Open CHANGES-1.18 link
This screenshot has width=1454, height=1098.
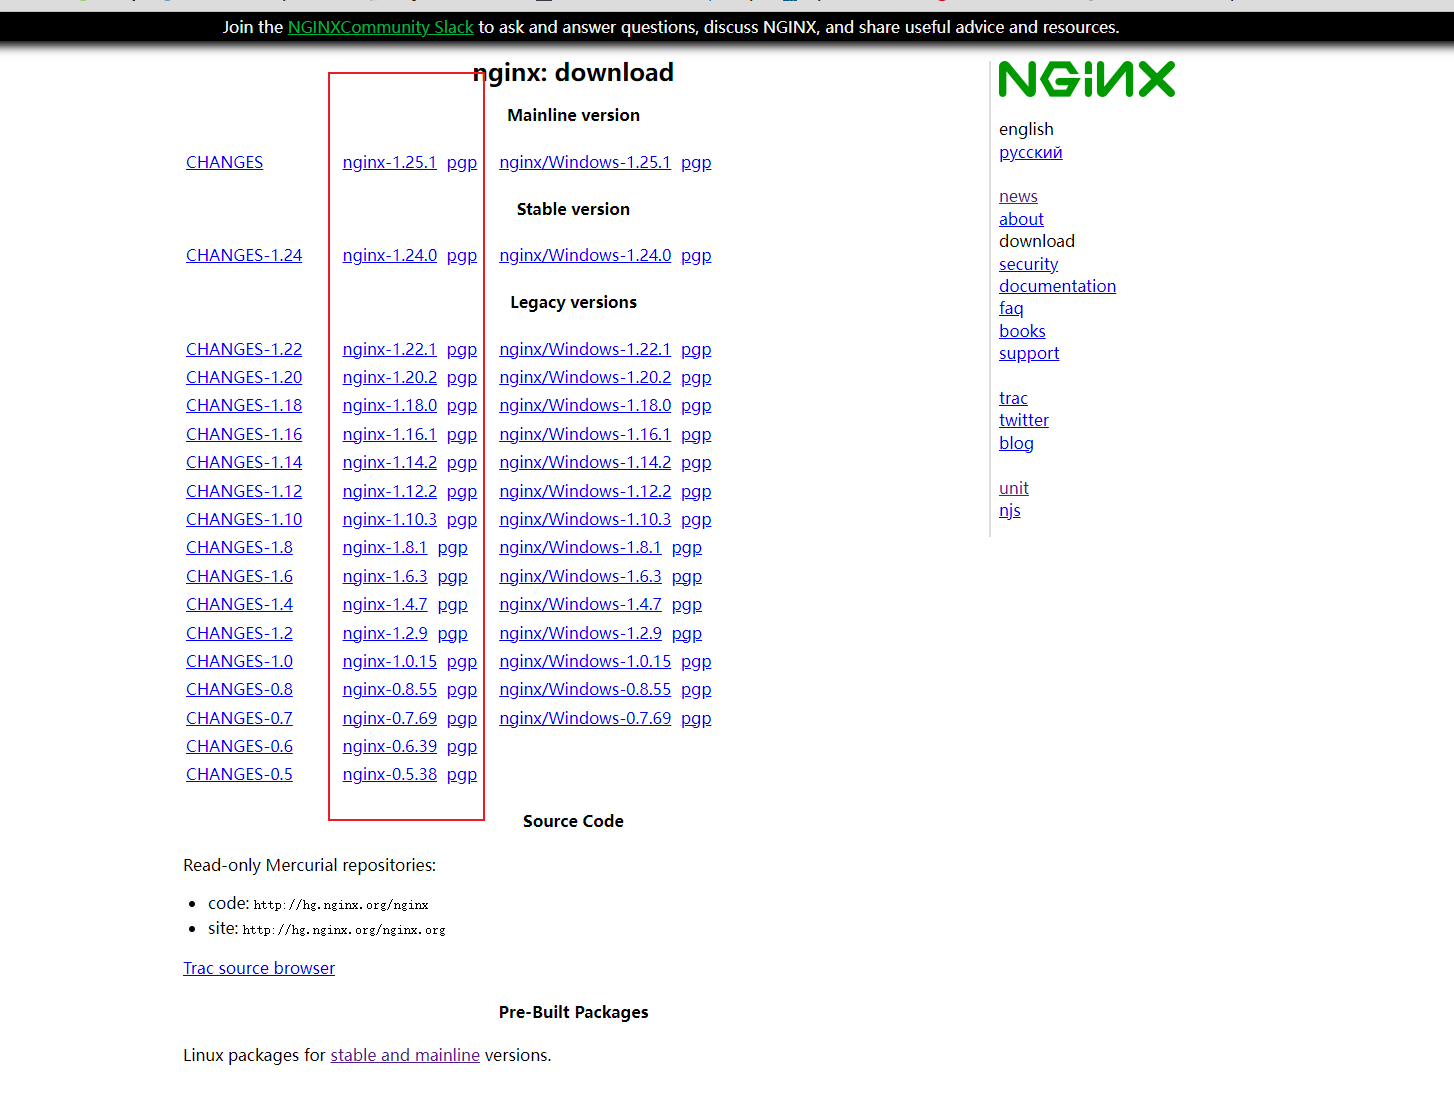tap(244, 405)
